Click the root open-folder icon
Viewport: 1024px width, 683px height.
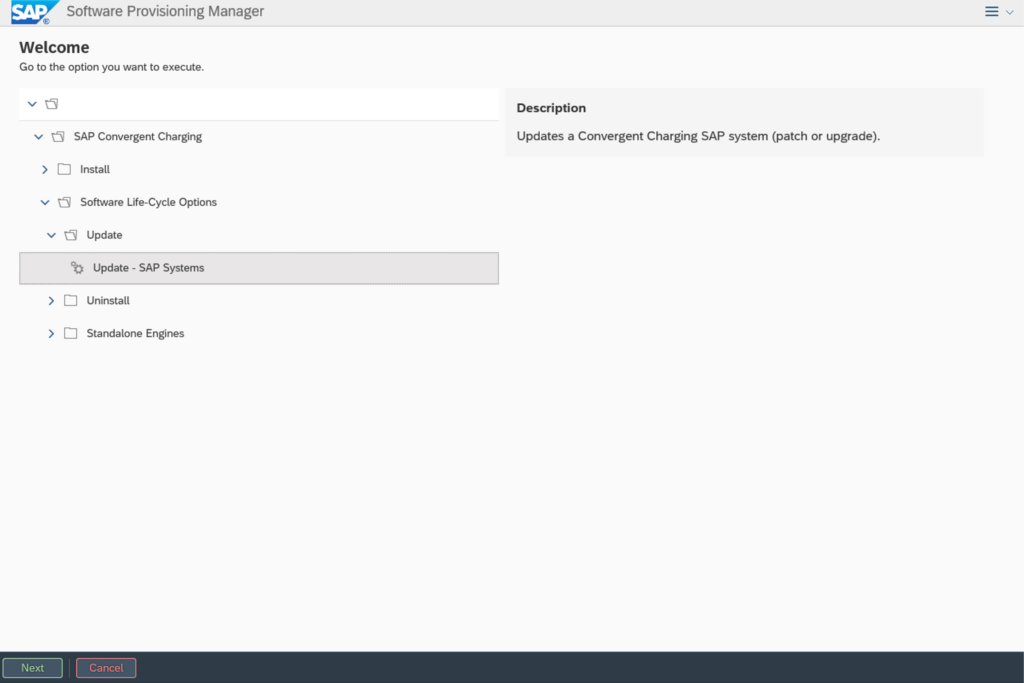pyautogui.click(x=52, y=104)
